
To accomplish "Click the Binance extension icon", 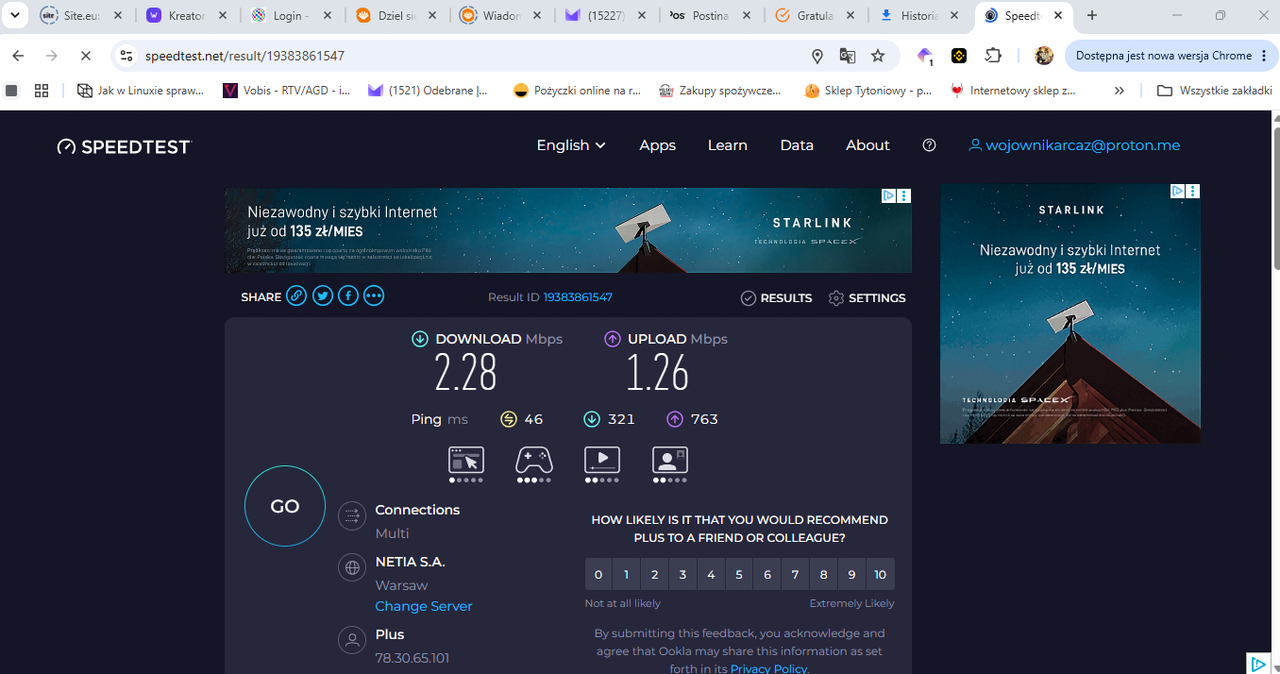I will pos(958,56).
